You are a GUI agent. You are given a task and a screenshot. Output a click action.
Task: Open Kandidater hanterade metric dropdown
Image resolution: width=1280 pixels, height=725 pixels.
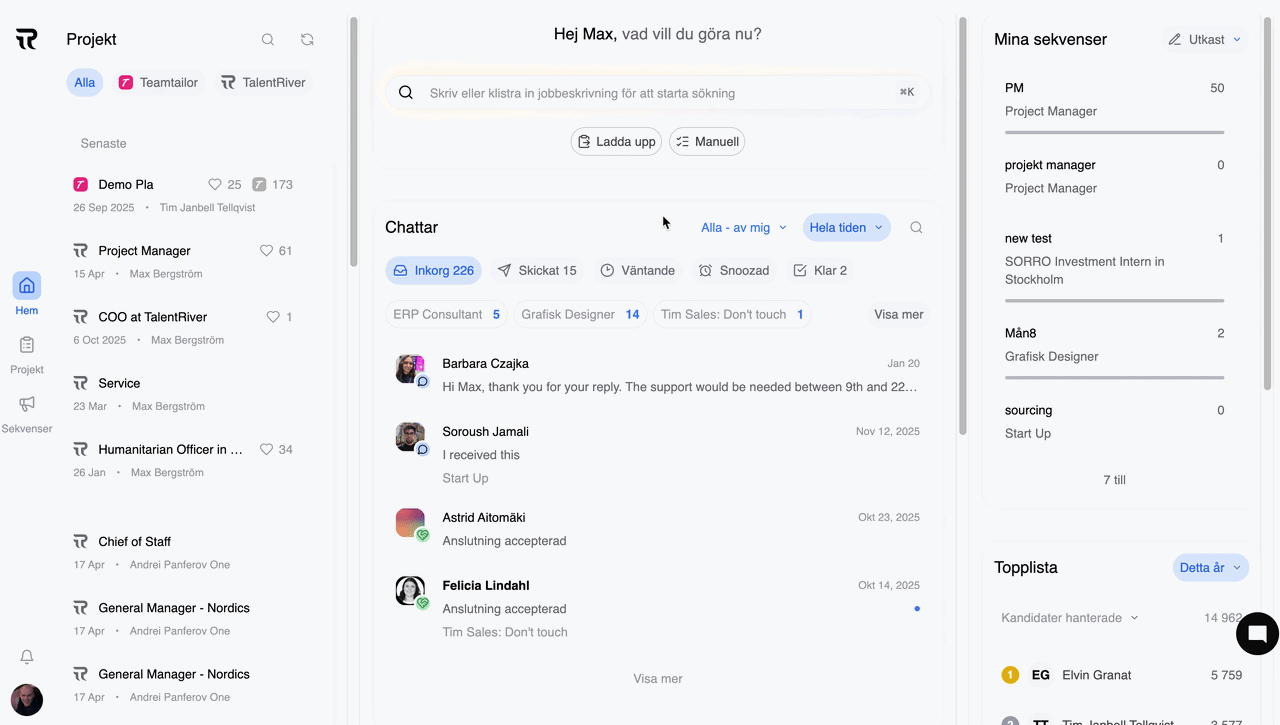(x=1070, y=618)
